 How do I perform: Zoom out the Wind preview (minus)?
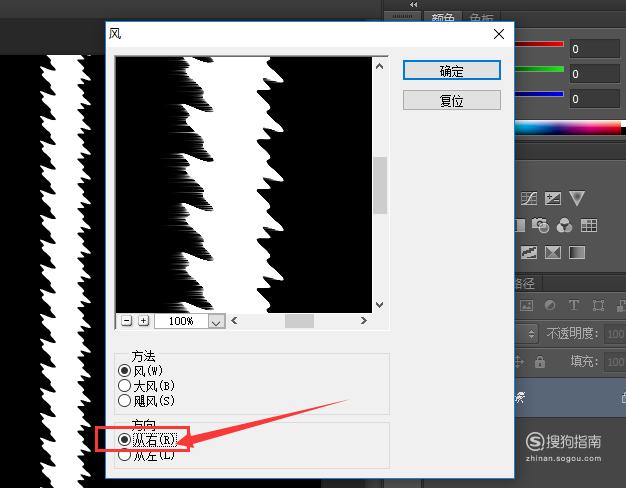tap(127, 321)
